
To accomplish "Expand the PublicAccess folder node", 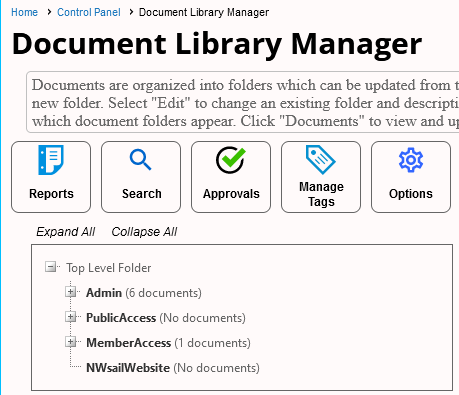I will click(x=70, y=317).
